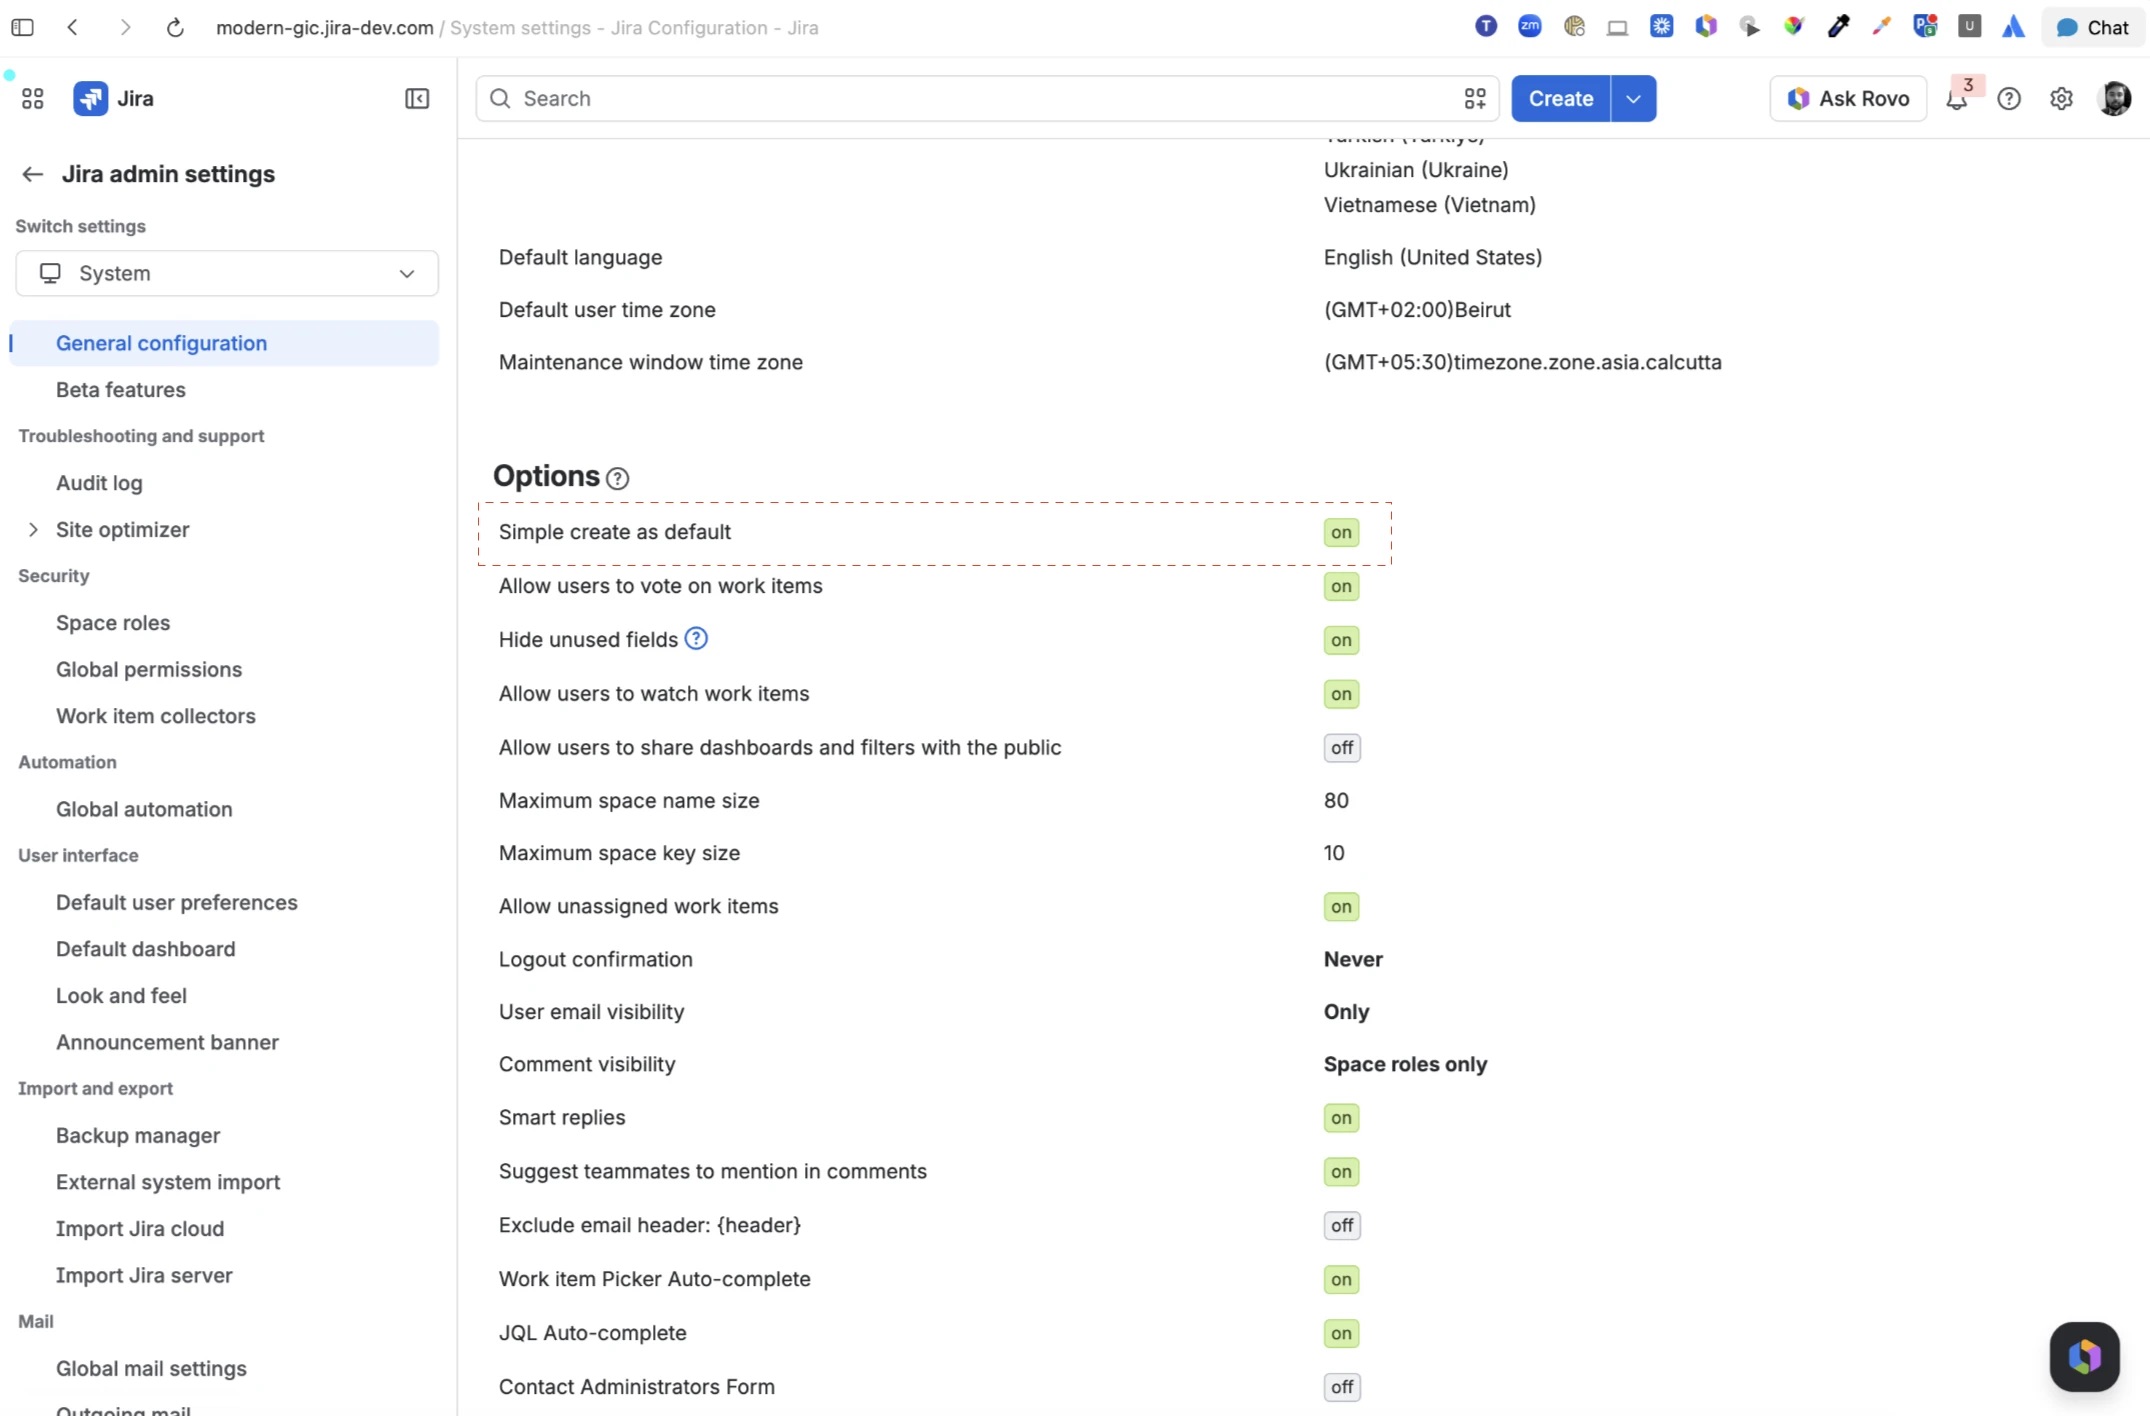Click the Ask Rovo button
The width and height of the screenshot is (2150, 1416).
coord(1848,98)
